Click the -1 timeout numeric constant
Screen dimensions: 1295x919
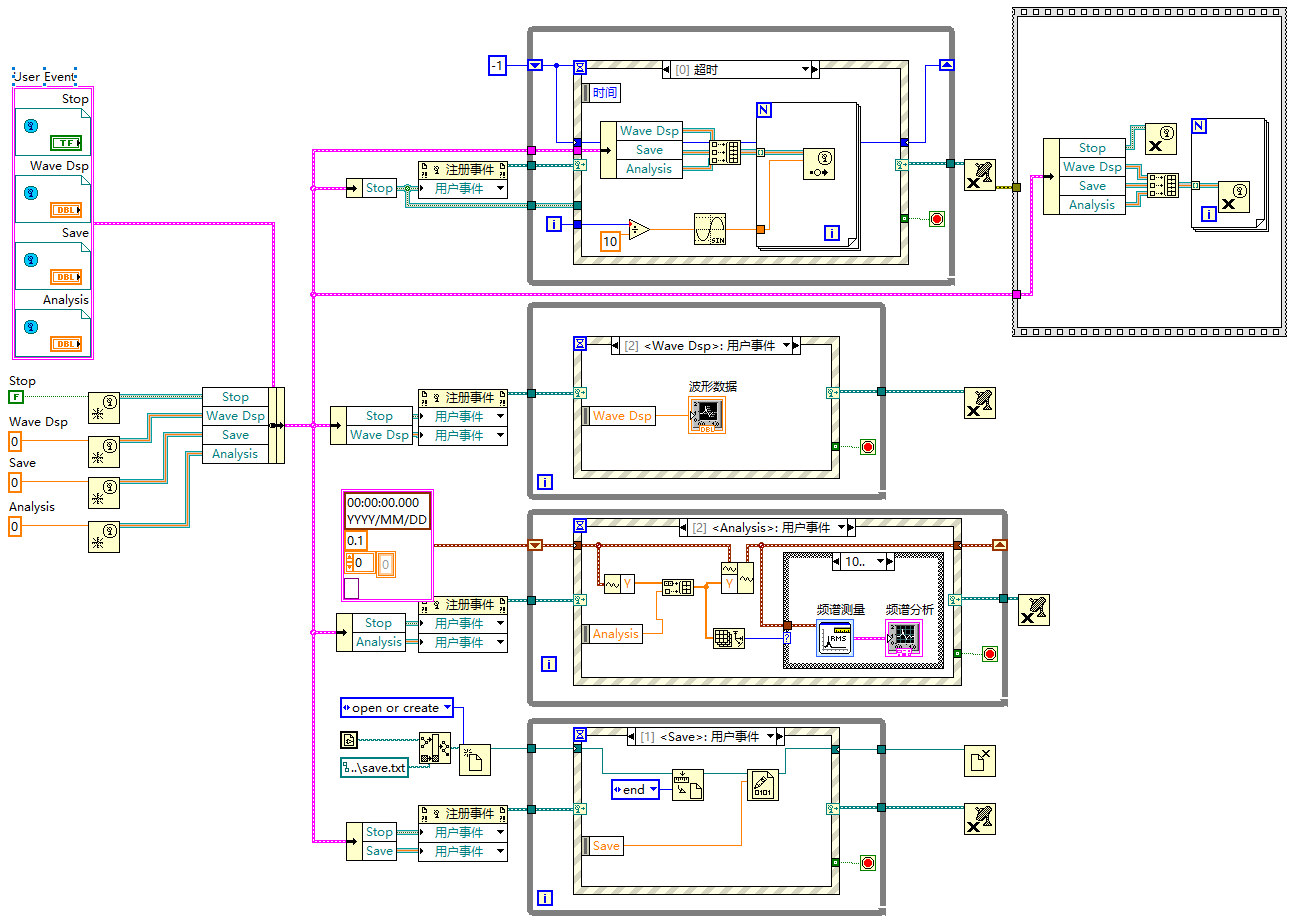tap(498, 66)
